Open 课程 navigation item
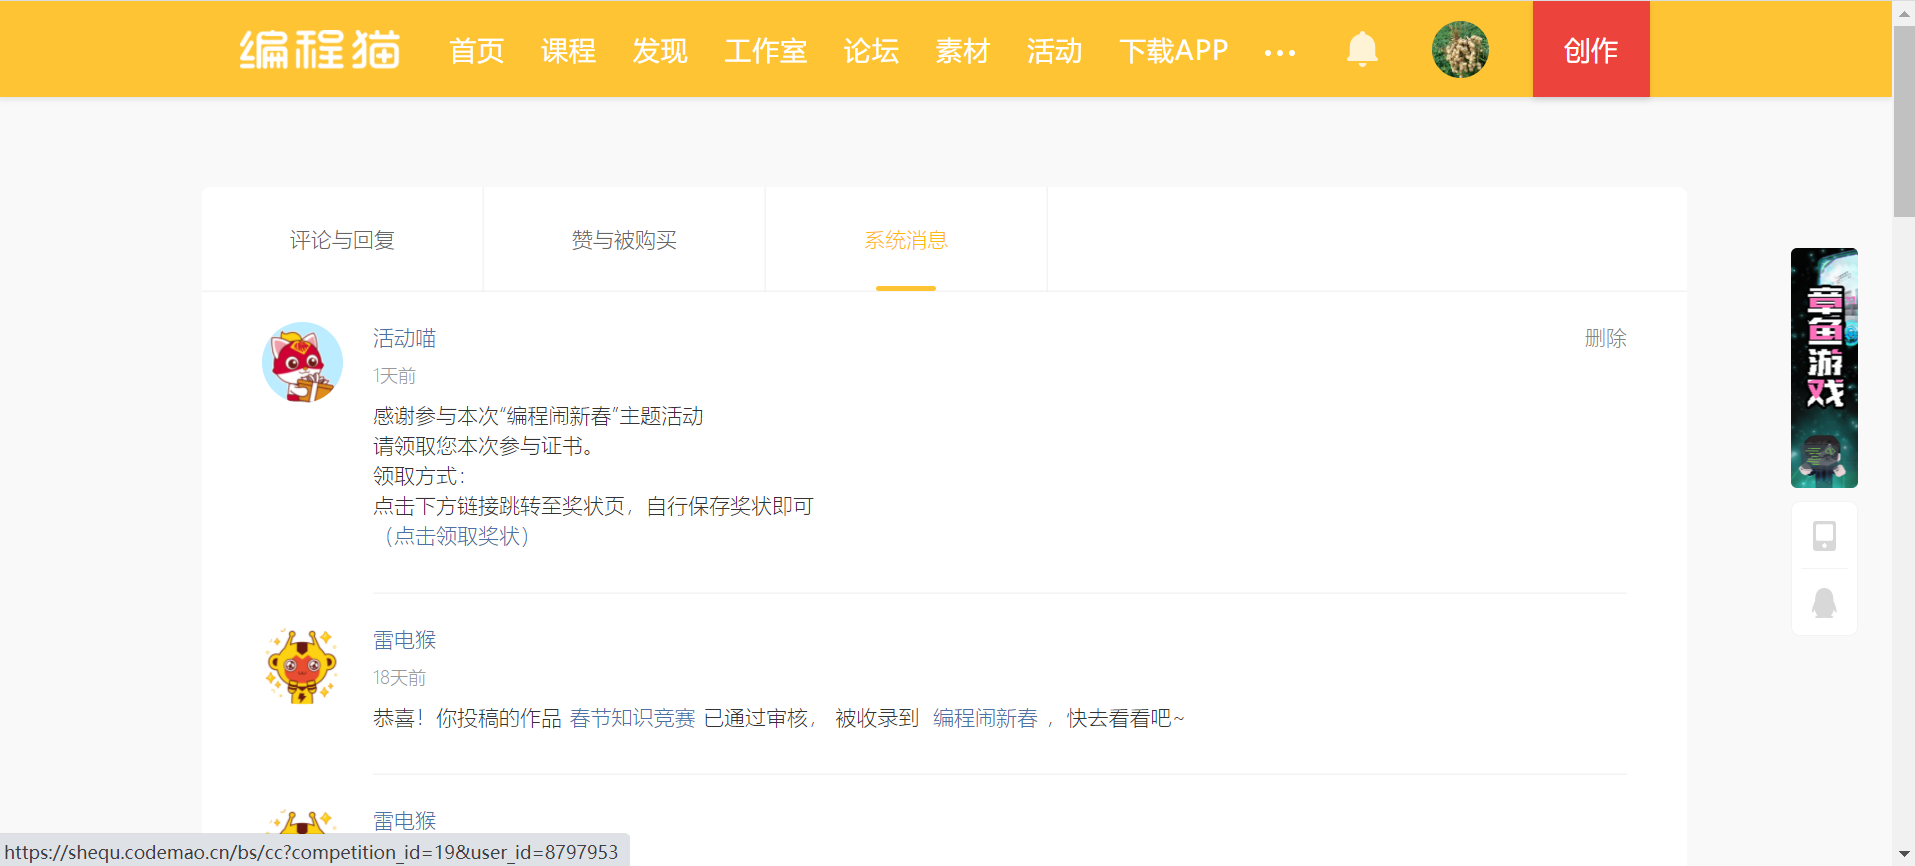Screen dimensions: 1915x866 [x=568, y=50]
